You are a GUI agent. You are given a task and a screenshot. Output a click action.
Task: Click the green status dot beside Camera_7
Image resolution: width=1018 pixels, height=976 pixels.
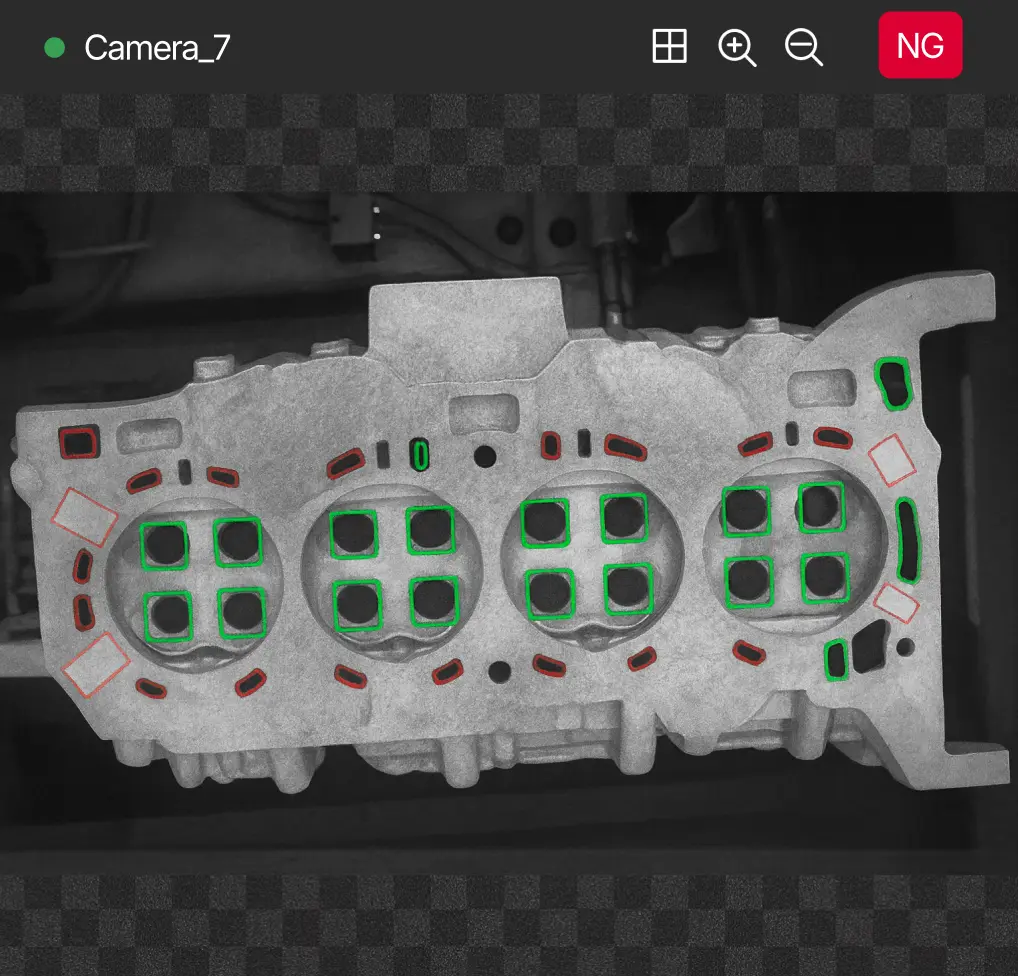(55, 48)
